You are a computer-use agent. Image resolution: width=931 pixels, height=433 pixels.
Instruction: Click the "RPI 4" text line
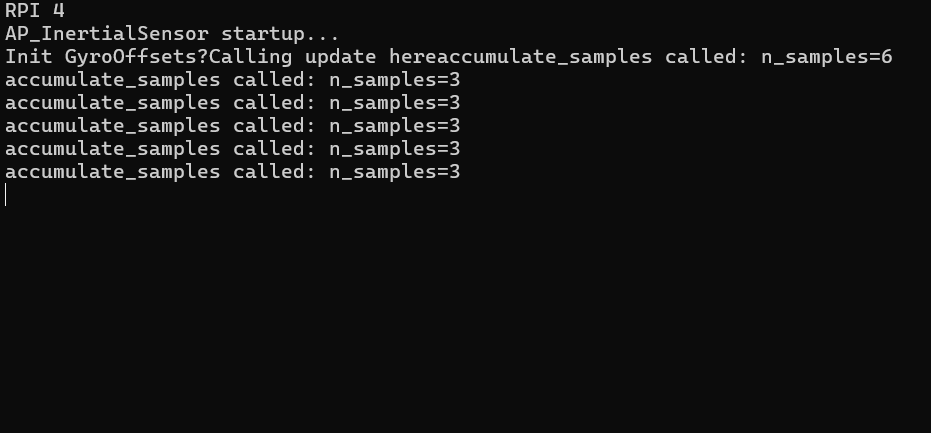[35, 11]
